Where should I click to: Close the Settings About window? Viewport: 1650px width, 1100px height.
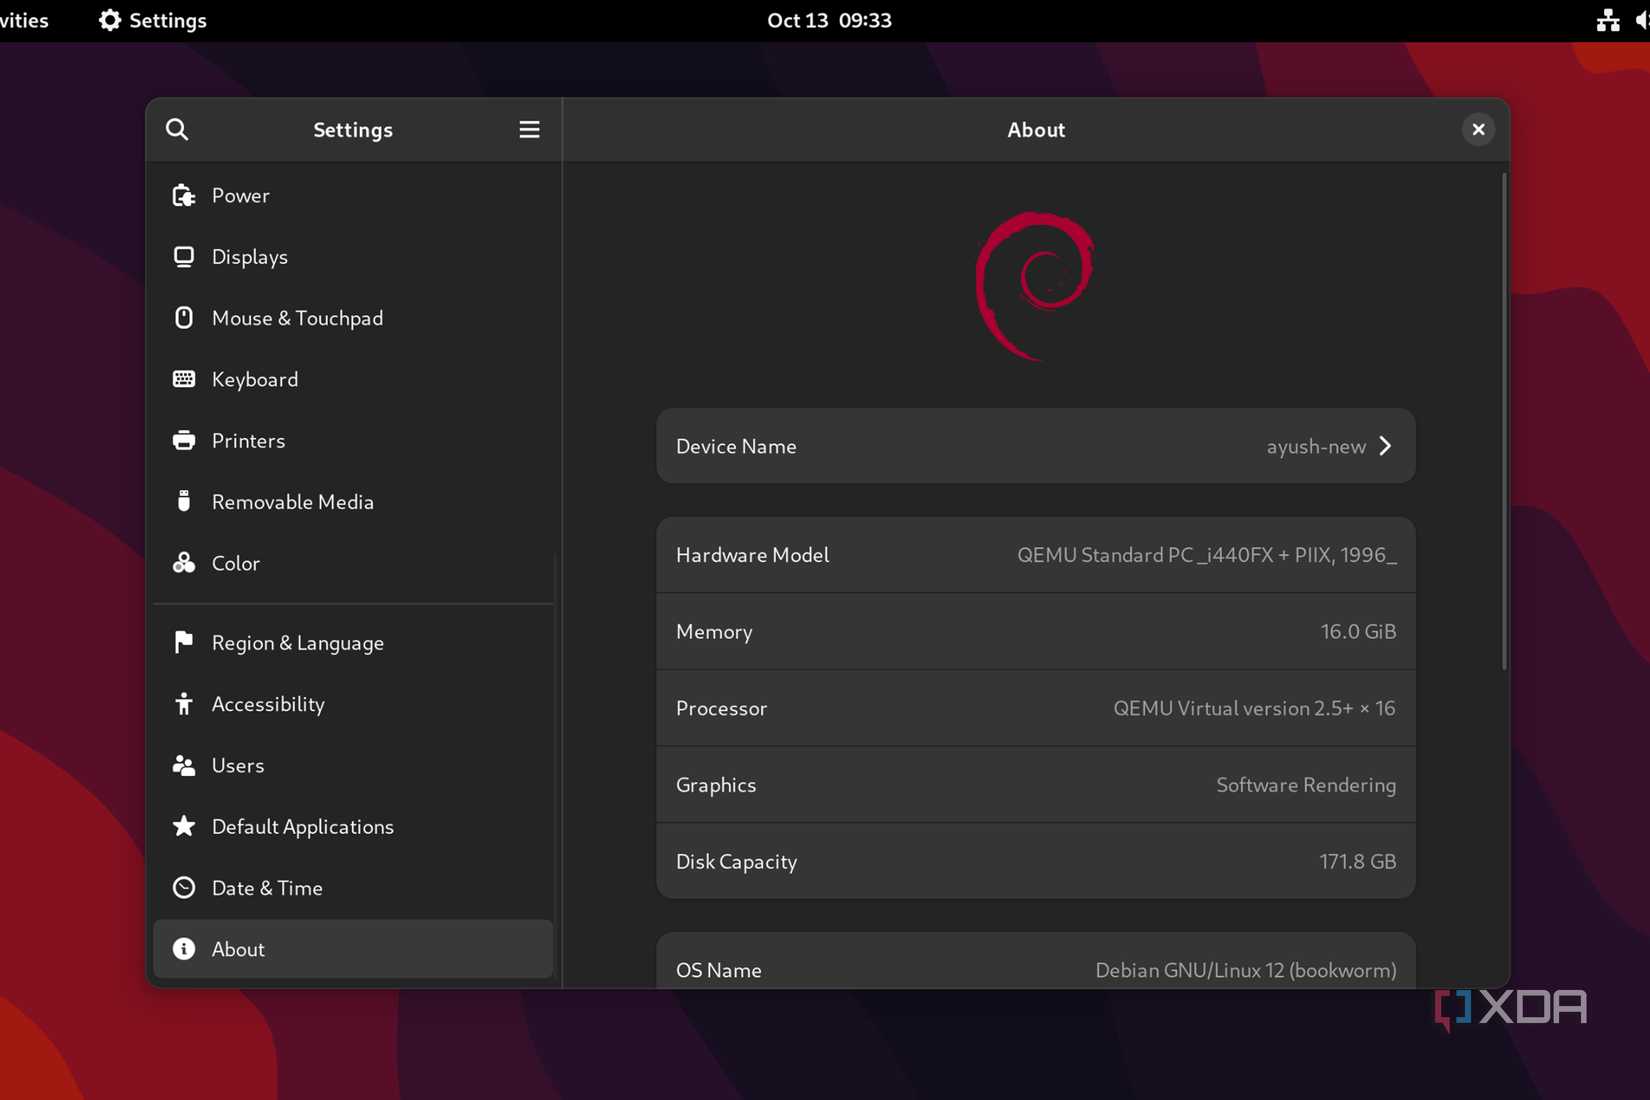pyautogui.click(x=1478, y=129)
